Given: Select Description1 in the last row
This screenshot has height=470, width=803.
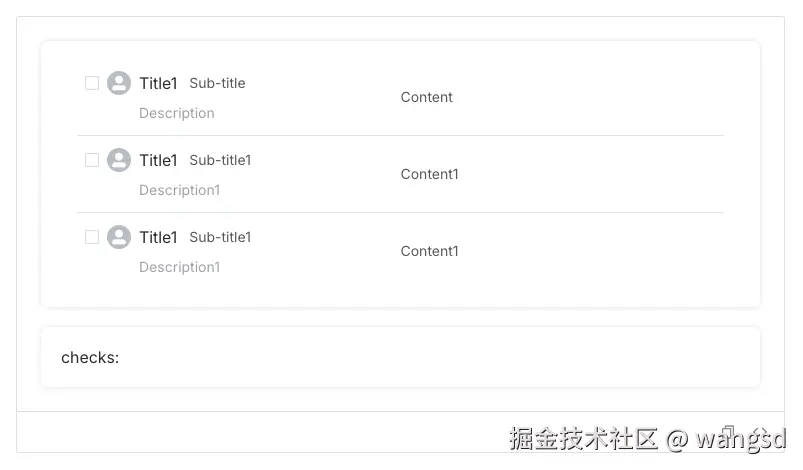Looking at the screenshot, I should (x=180, y=267).
